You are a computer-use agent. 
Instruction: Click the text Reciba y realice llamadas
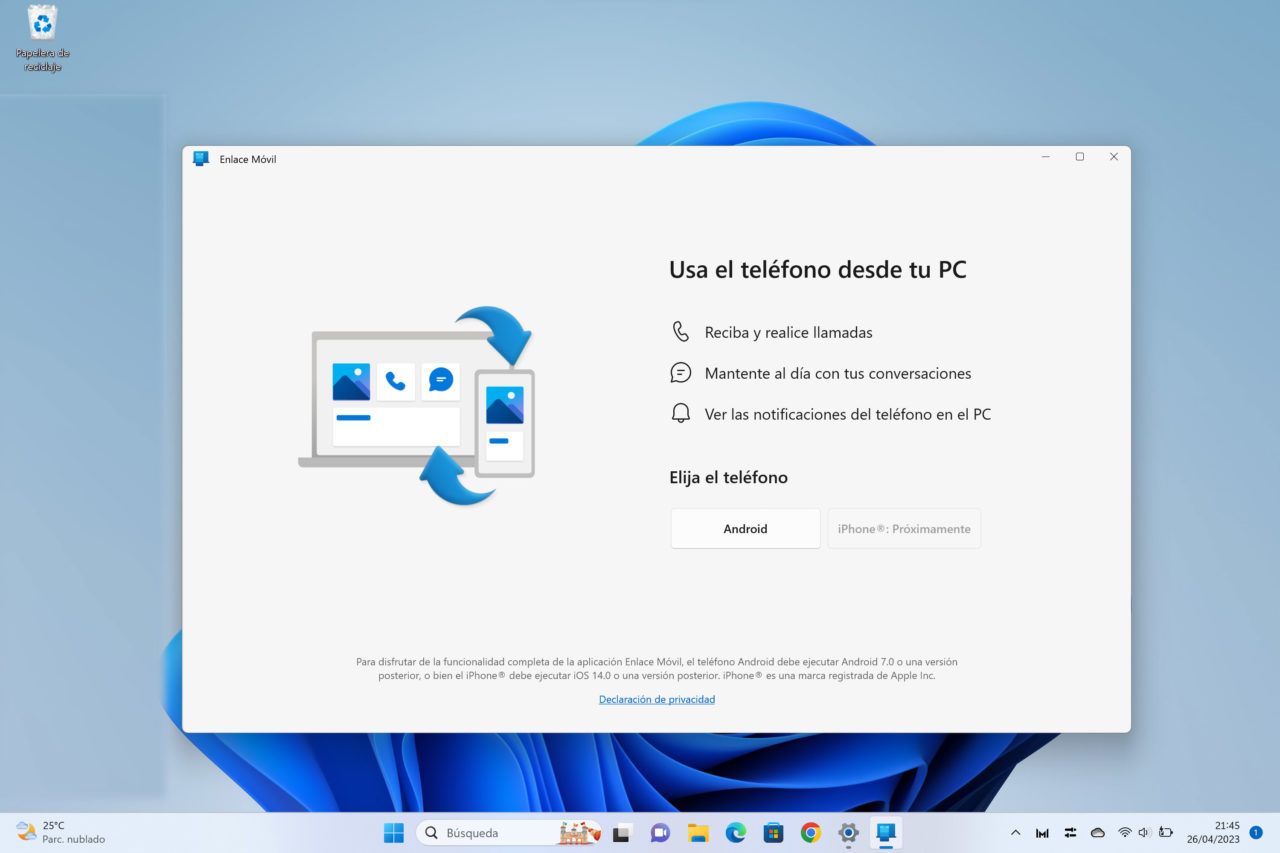pos(789,332)
